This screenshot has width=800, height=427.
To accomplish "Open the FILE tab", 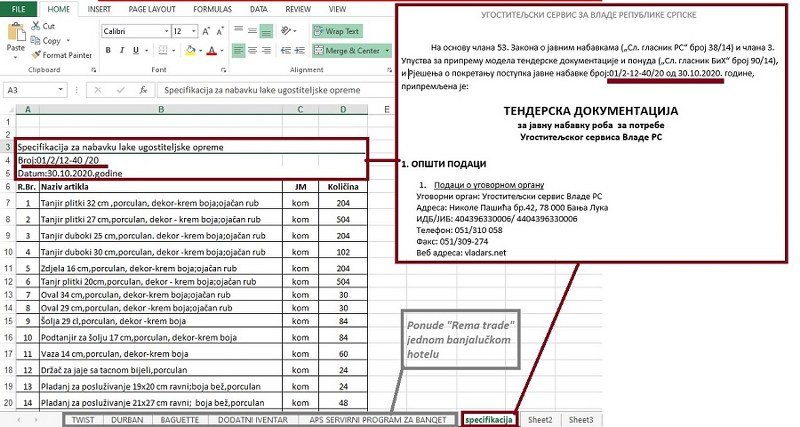I will [x=18, y=9].
